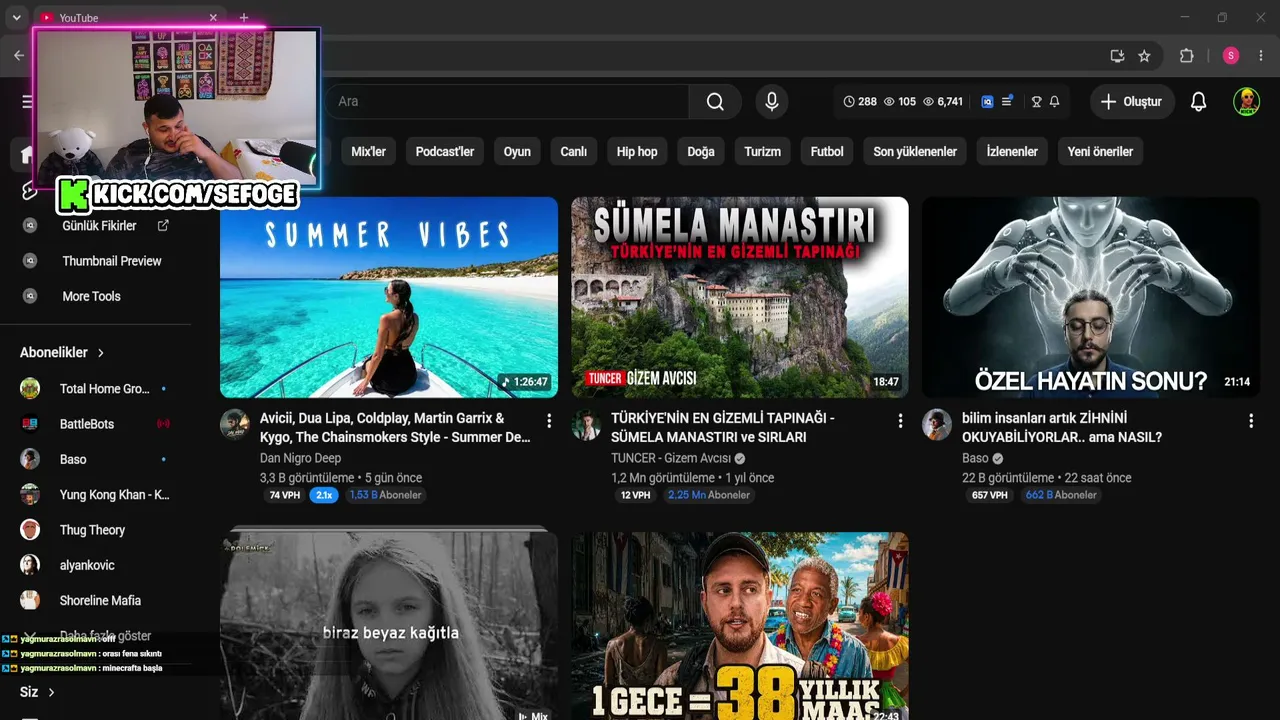
Task: Click the Oluştur create button
Action: [1132, 101]
